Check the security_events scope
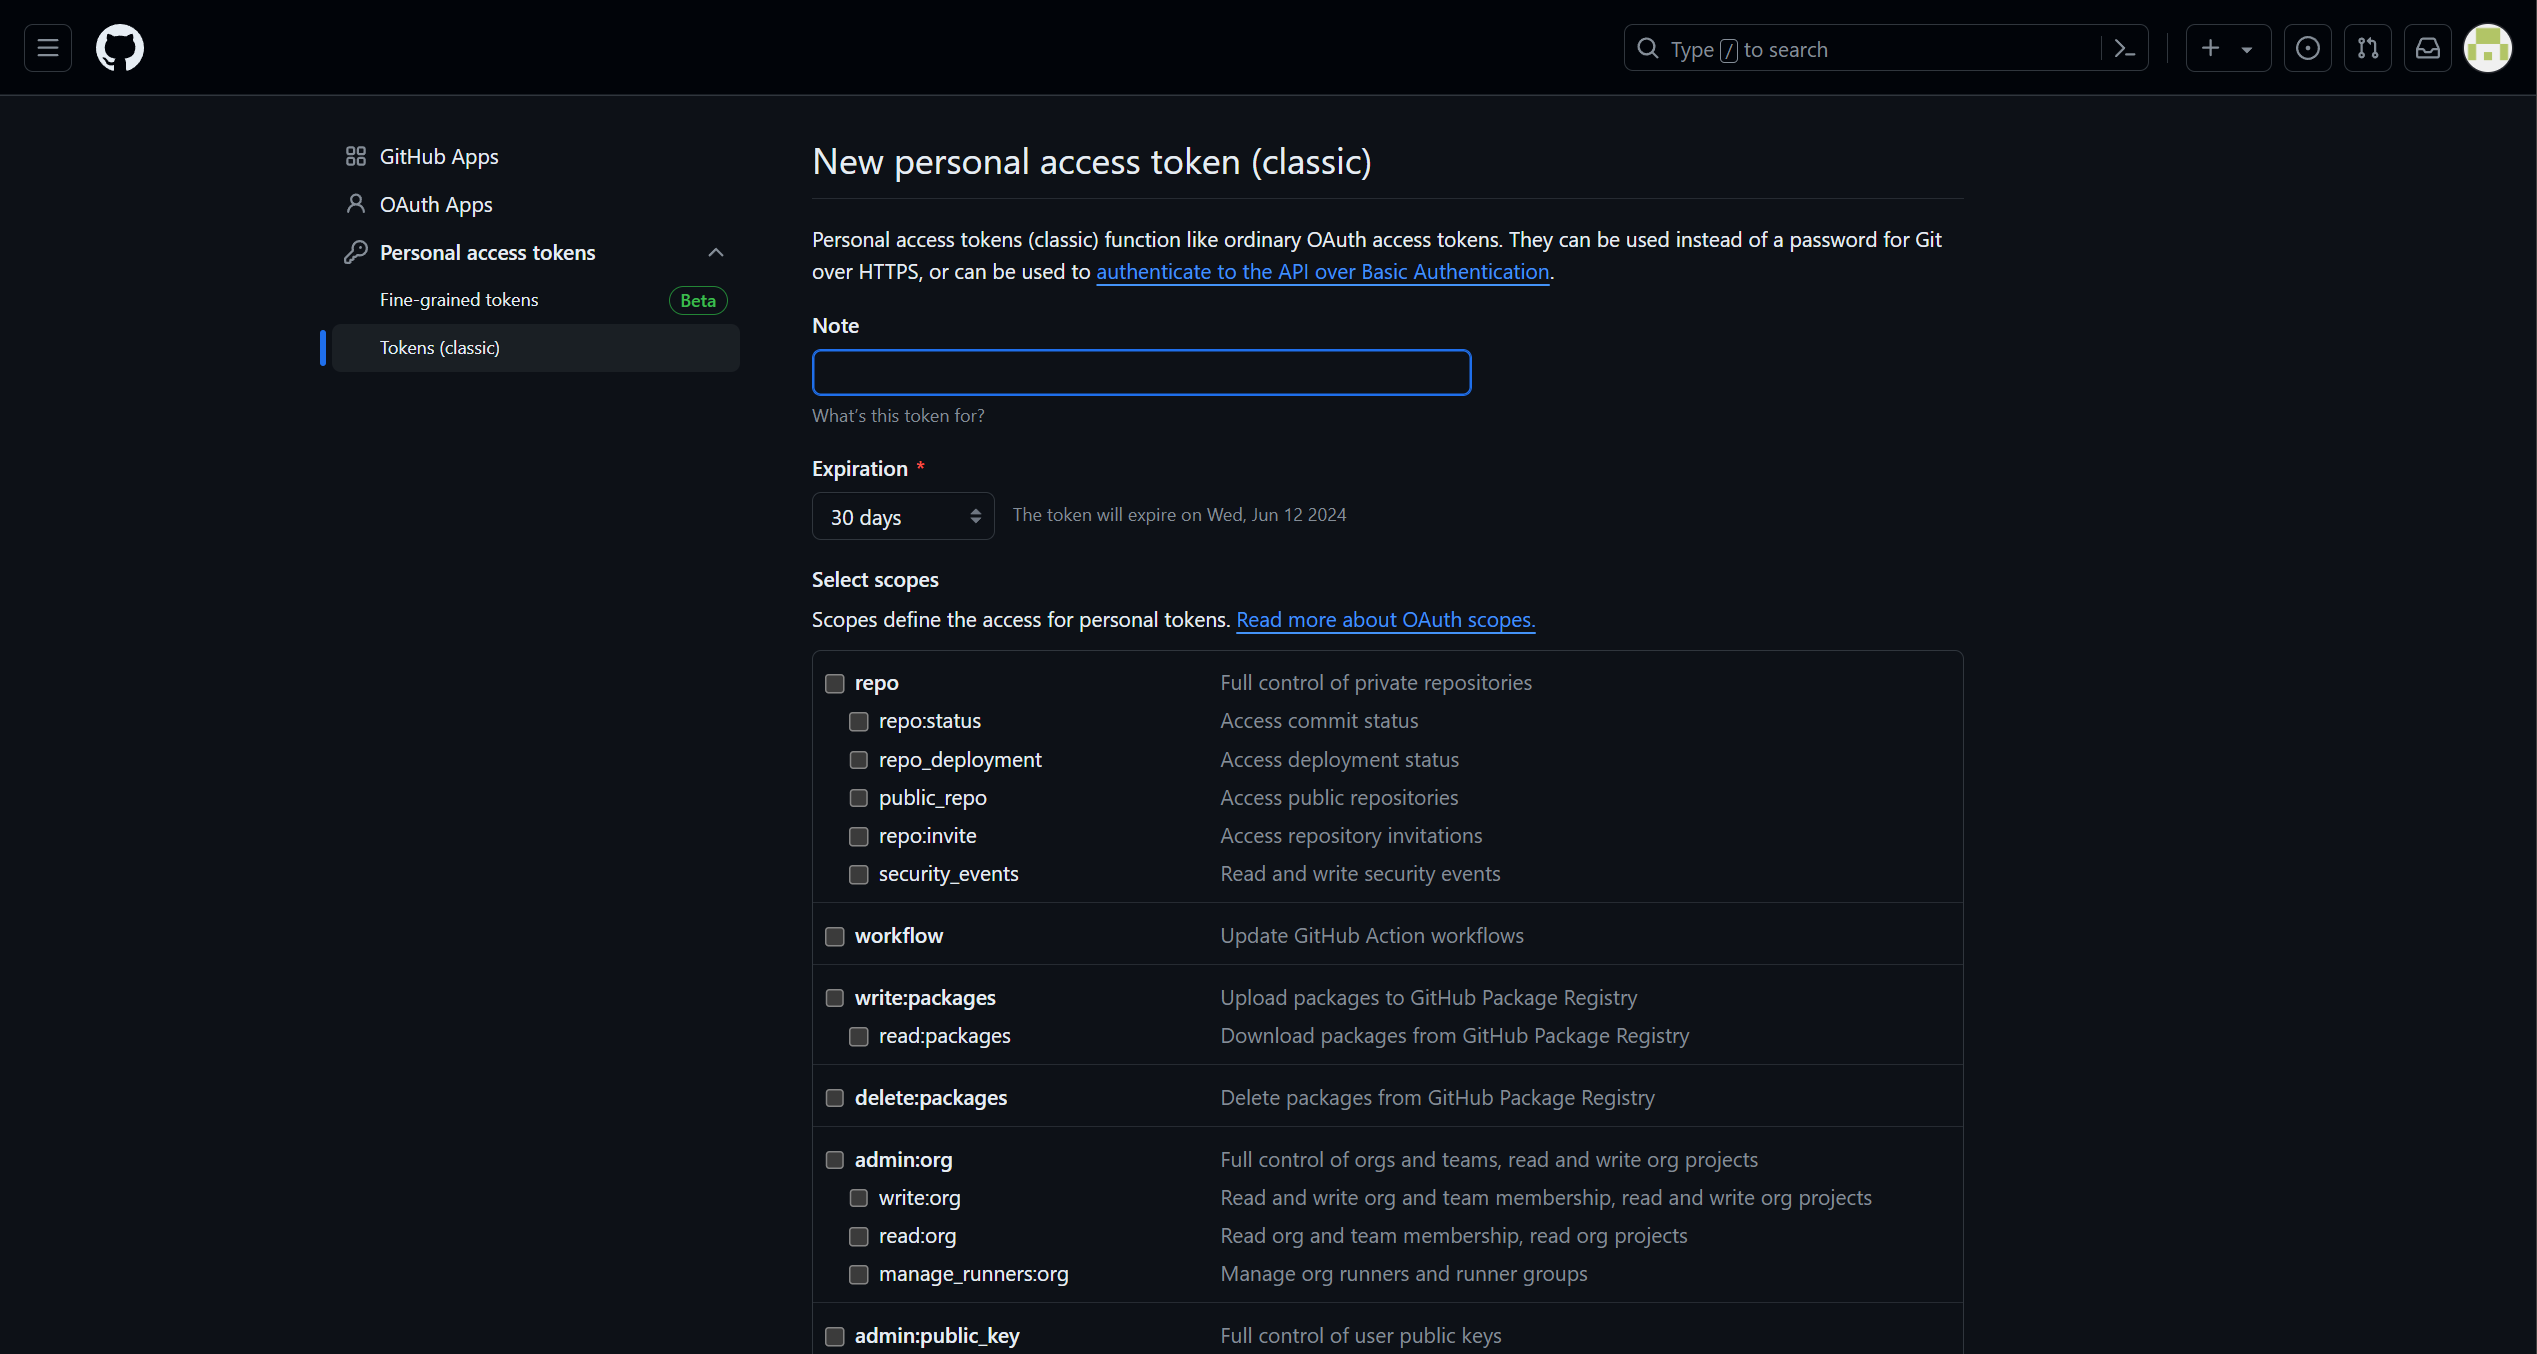 point(859,874)
